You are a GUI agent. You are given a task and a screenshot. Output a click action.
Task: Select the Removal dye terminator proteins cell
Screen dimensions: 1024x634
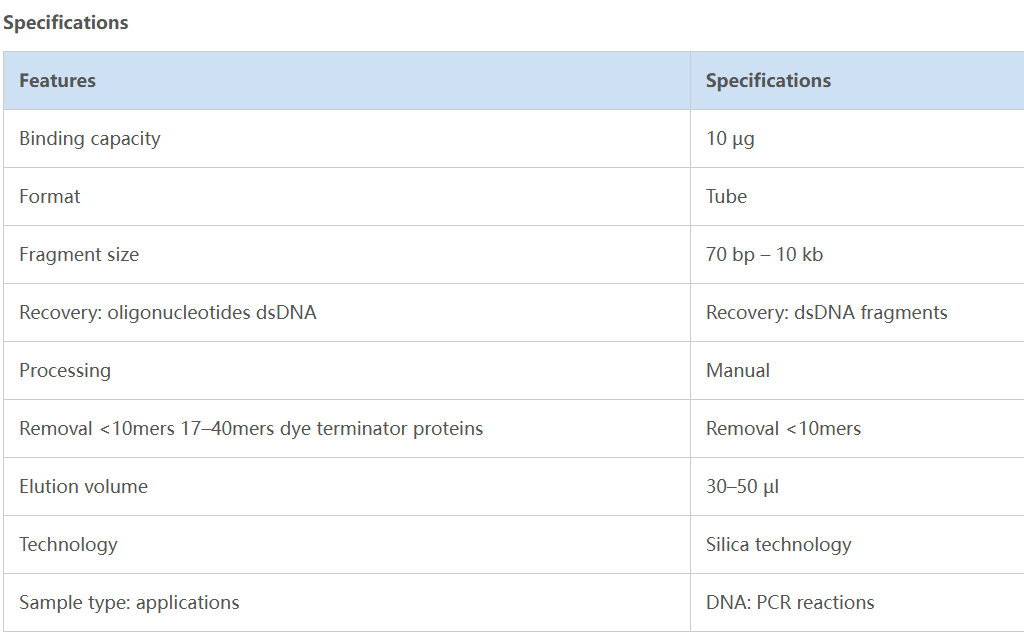[251, 429]
